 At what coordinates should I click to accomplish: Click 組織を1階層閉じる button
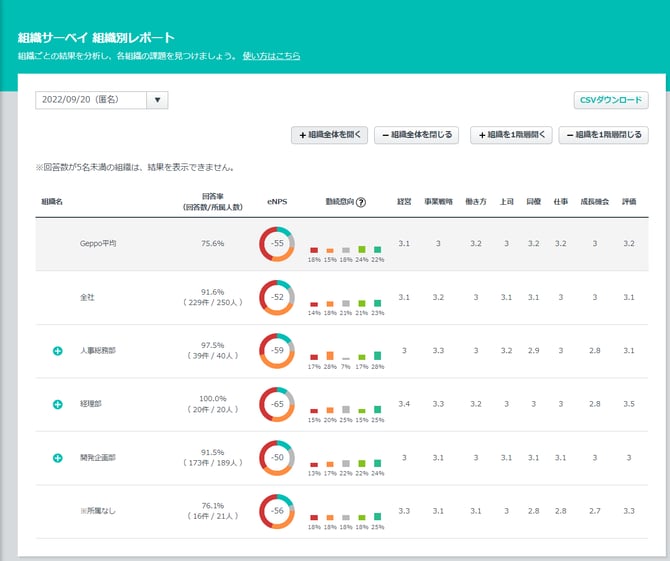[x=603, y=135]
